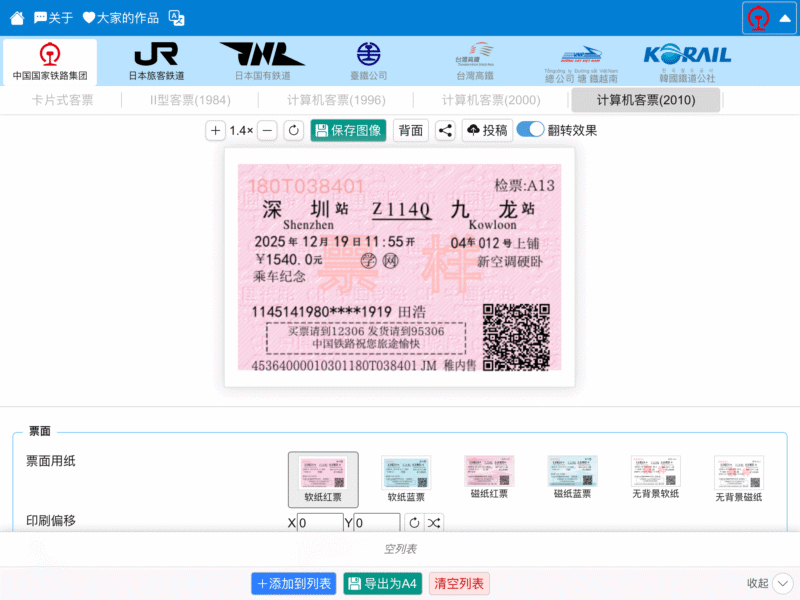This screenshot has height=600, width=800.
Task: Switch to 计算机客票(1996) tab
Action: (336, 100)
